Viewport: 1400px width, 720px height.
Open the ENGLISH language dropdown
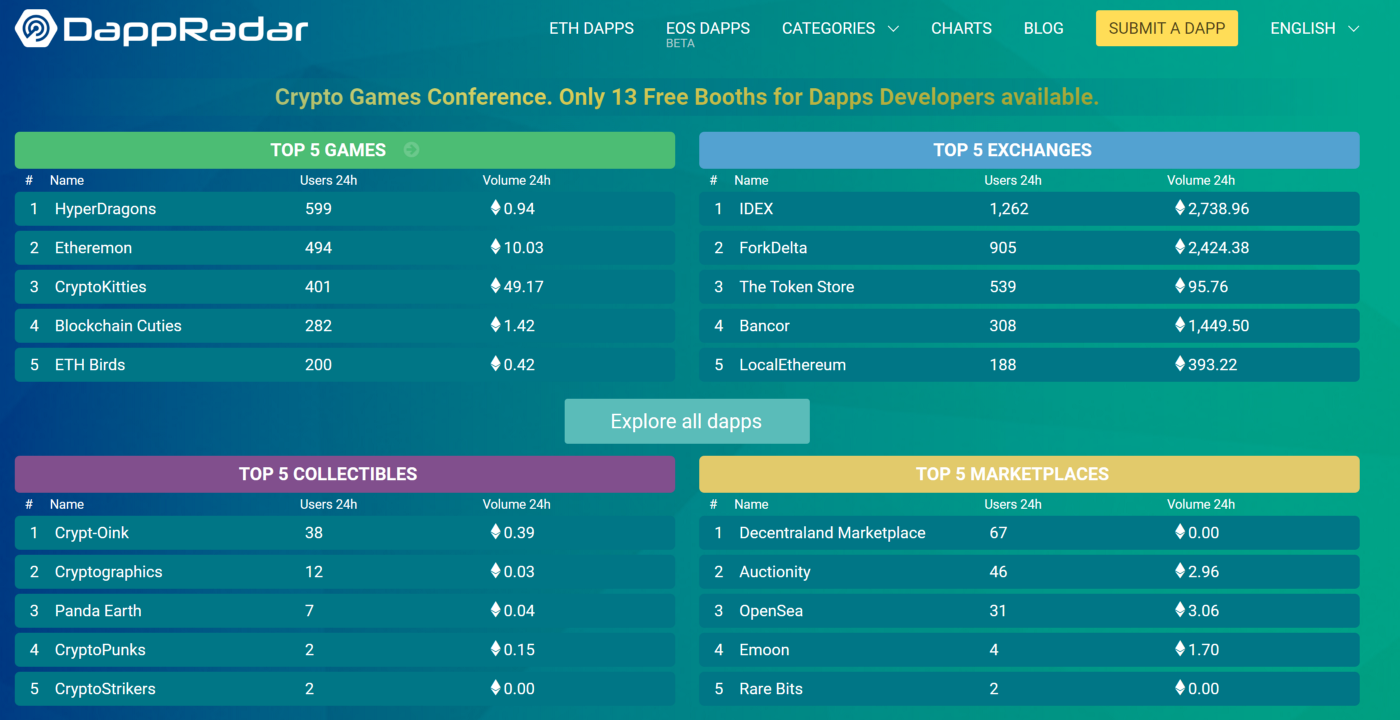pos(1315,28)
